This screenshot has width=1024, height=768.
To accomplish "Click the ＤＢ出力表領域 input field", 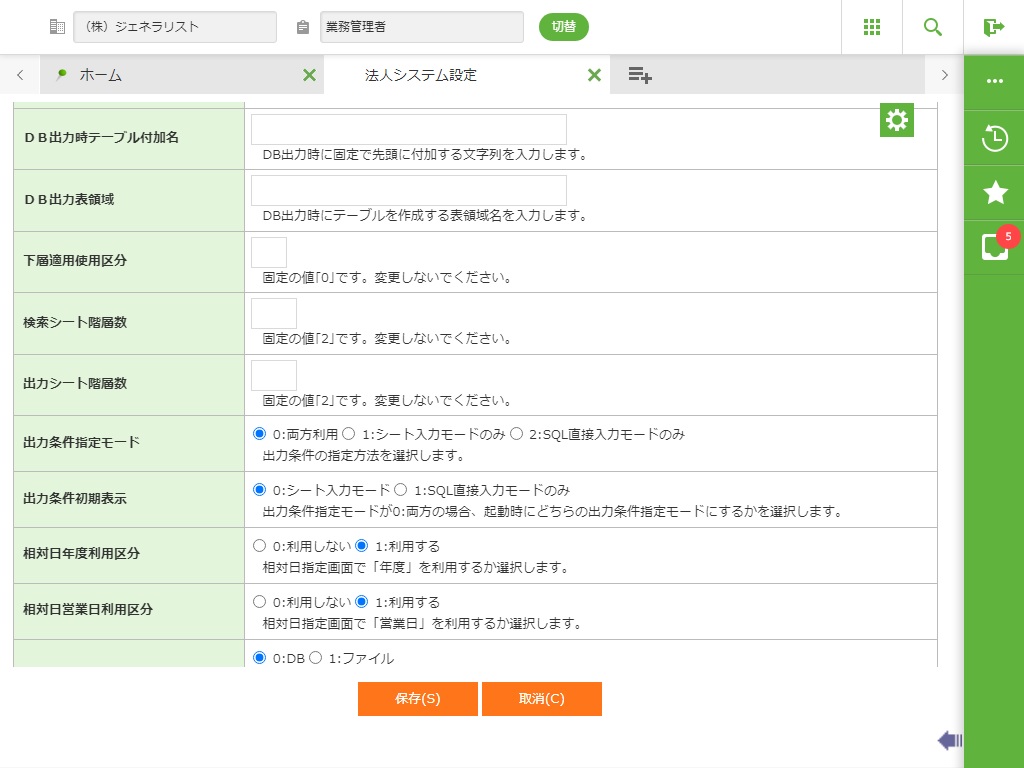I will (408, 191).
